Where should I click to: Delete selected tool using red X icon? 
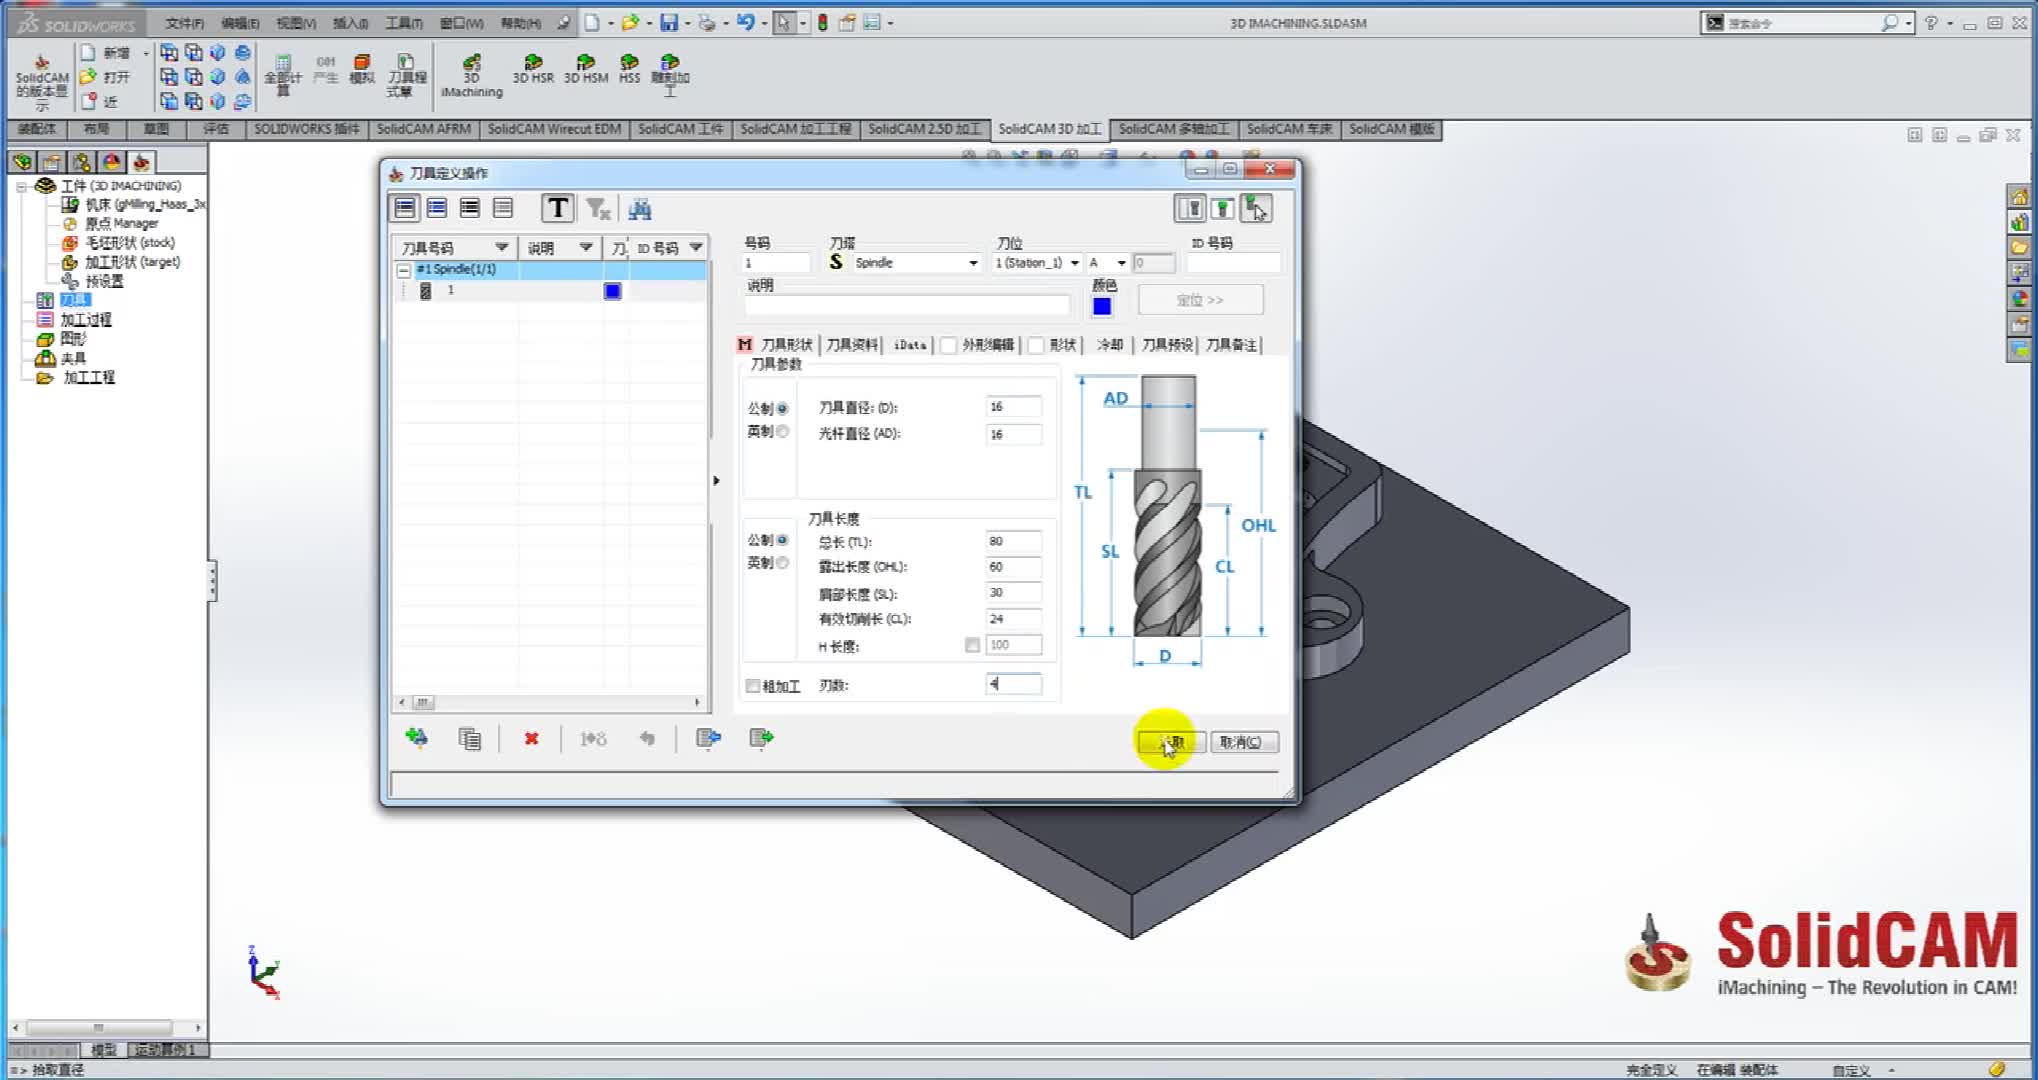tap(531, 738)
